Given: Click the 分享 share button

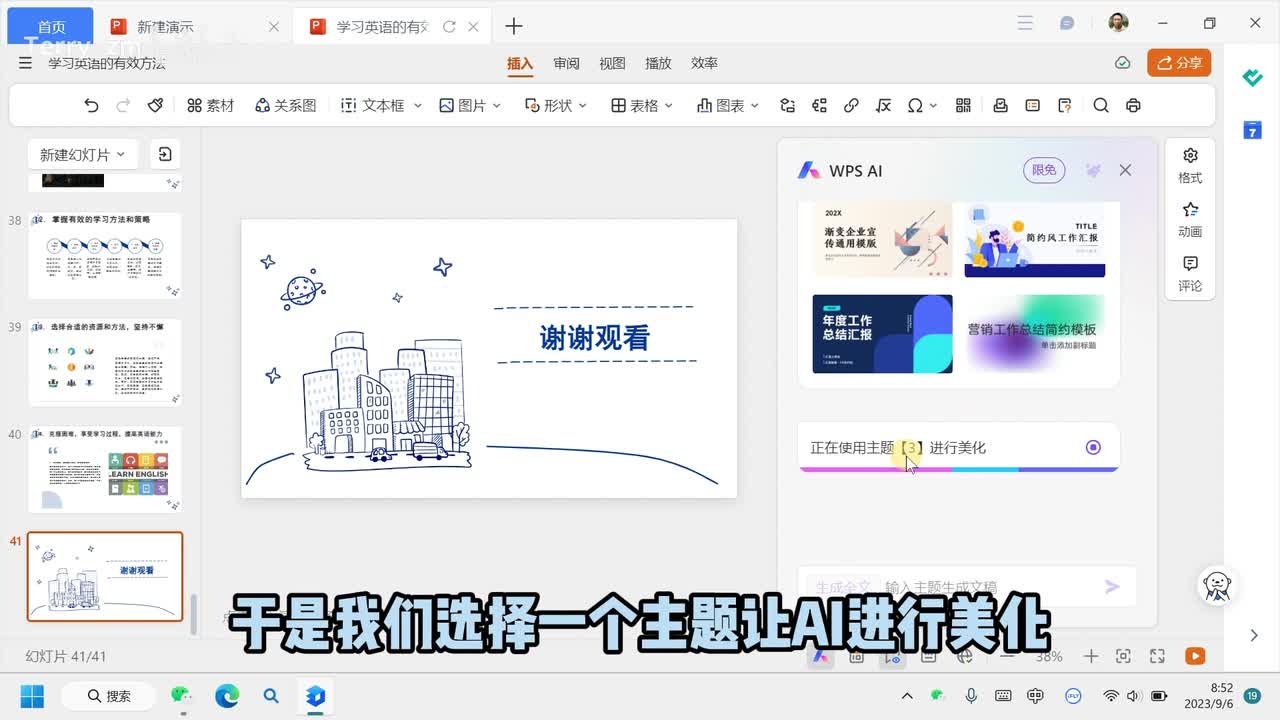Looking at the screenshot, I should 1179,63.
